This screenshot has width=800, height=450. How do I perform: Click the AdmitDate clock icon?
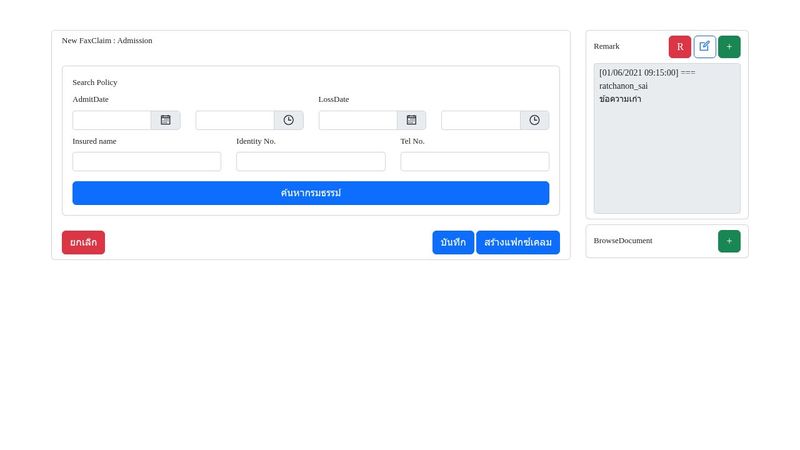pos(288,120)
